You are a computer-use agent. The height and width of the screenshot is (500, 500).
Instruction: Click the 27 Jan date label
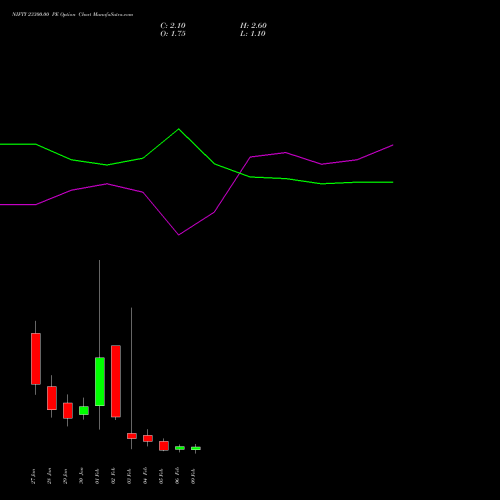pyautogui.click(x=33, y=476)
